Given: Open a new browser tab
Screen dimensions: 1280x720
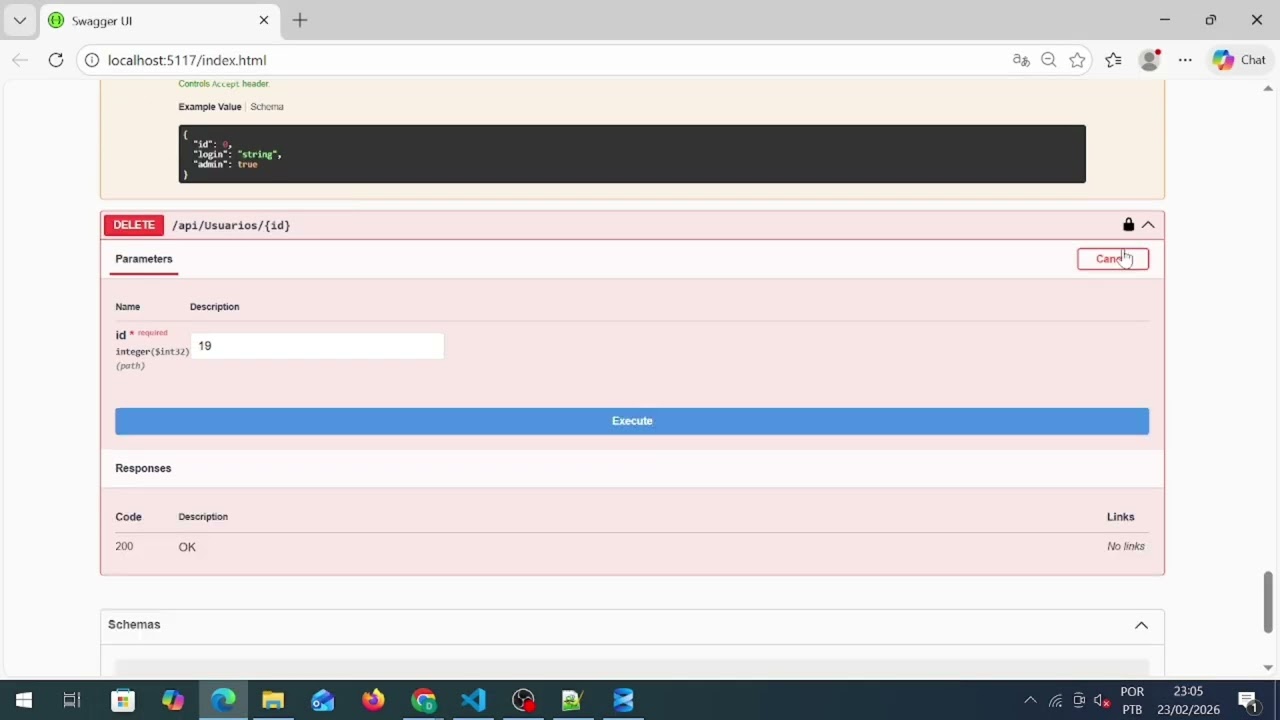Looking at the screenshot, I should click(x=300, y=20).
